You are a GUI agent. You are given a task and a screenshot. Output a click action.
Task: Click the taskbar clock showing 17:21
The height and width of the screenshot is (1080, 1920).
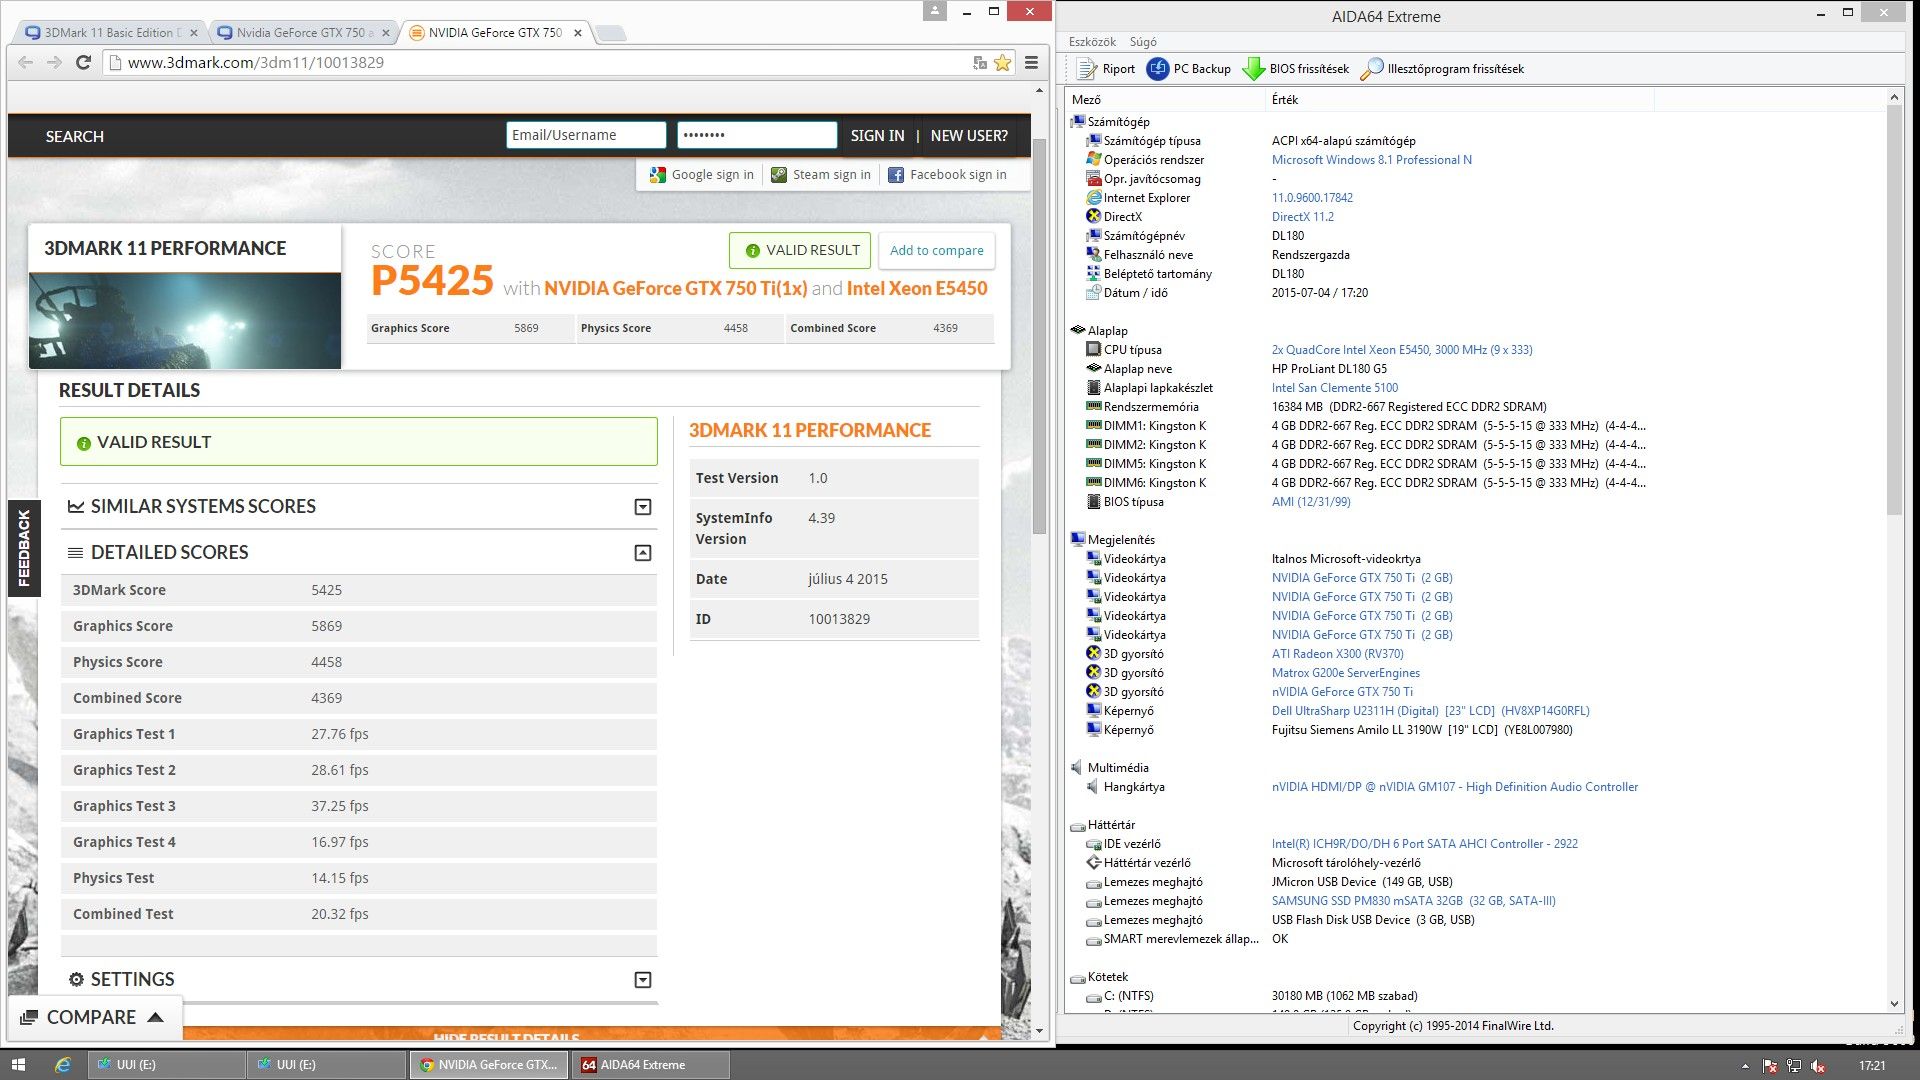[1872, 1066]
